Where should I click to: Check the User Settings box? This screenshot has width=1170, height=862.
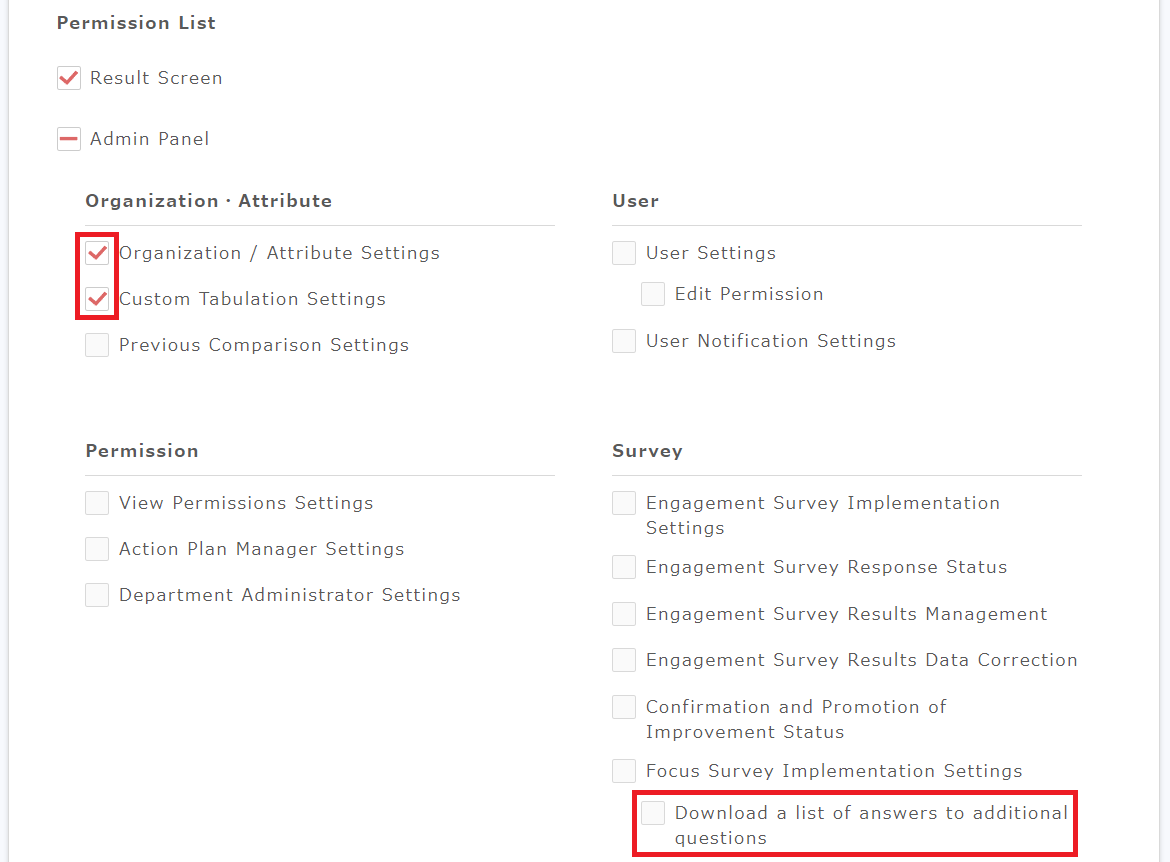tap(624, 253)
